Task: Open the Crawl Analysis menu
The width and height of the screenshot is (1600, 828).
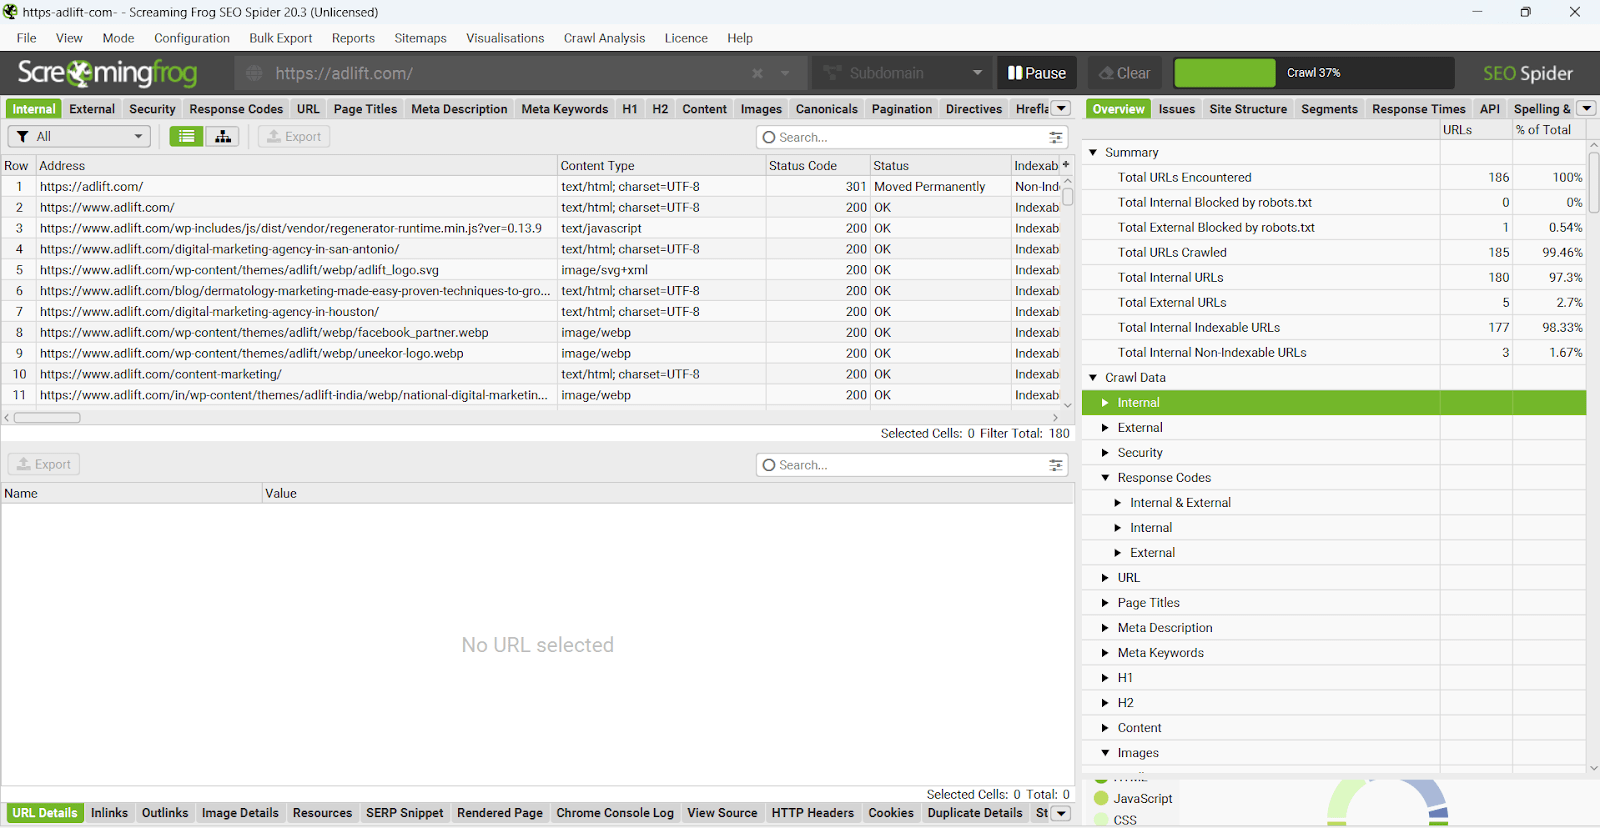Action: click(x=604, y=38)
